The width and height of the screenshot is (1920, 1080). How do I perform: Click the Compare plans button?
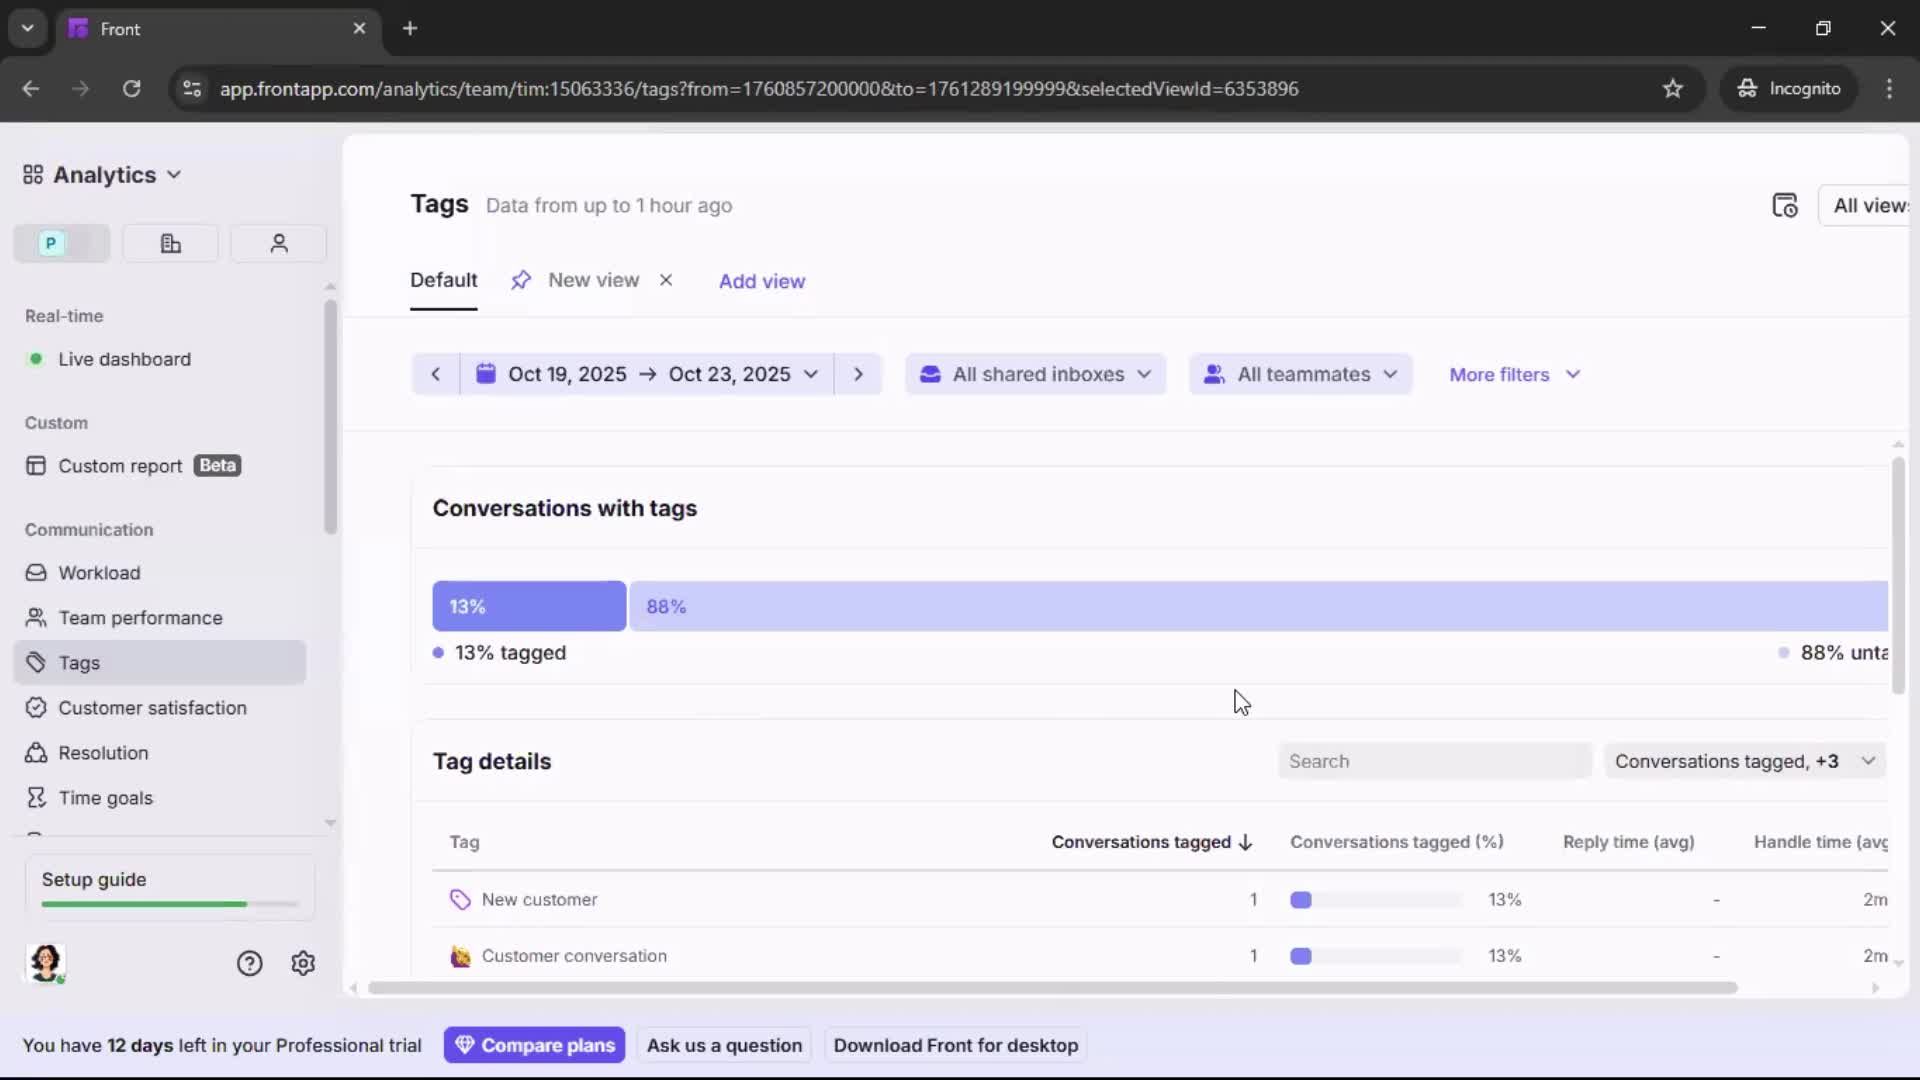(535, 1045)
